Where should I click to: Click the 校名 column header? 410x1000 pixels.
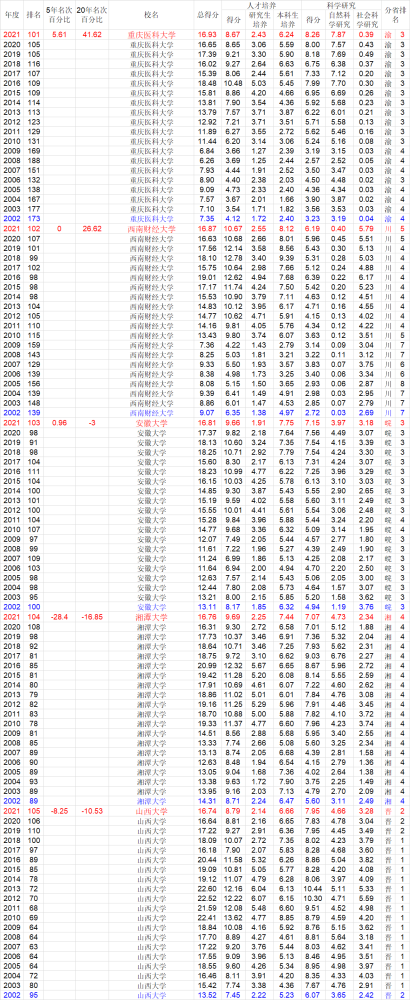[x=152, y=15]
